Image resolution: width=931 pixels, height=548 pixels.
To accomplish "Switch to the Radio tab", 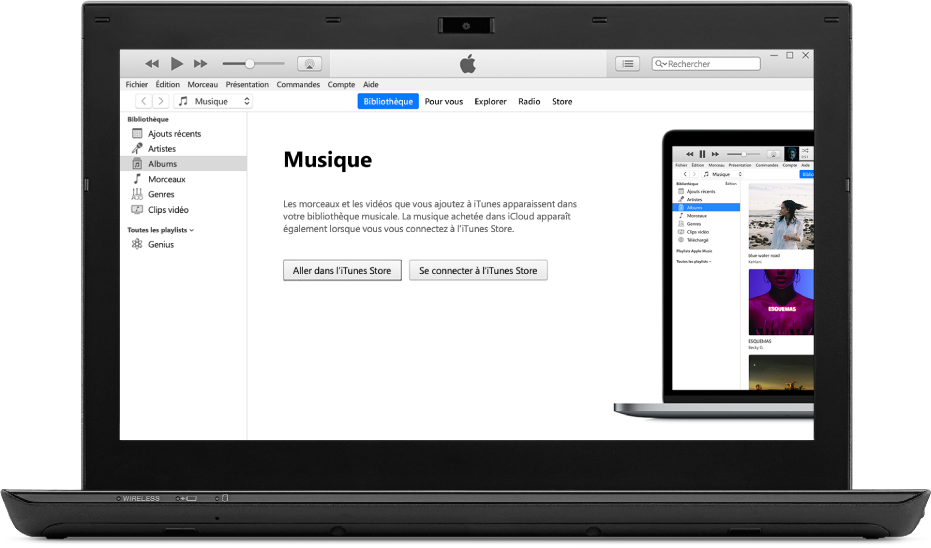I will click(x=529, y=102).
